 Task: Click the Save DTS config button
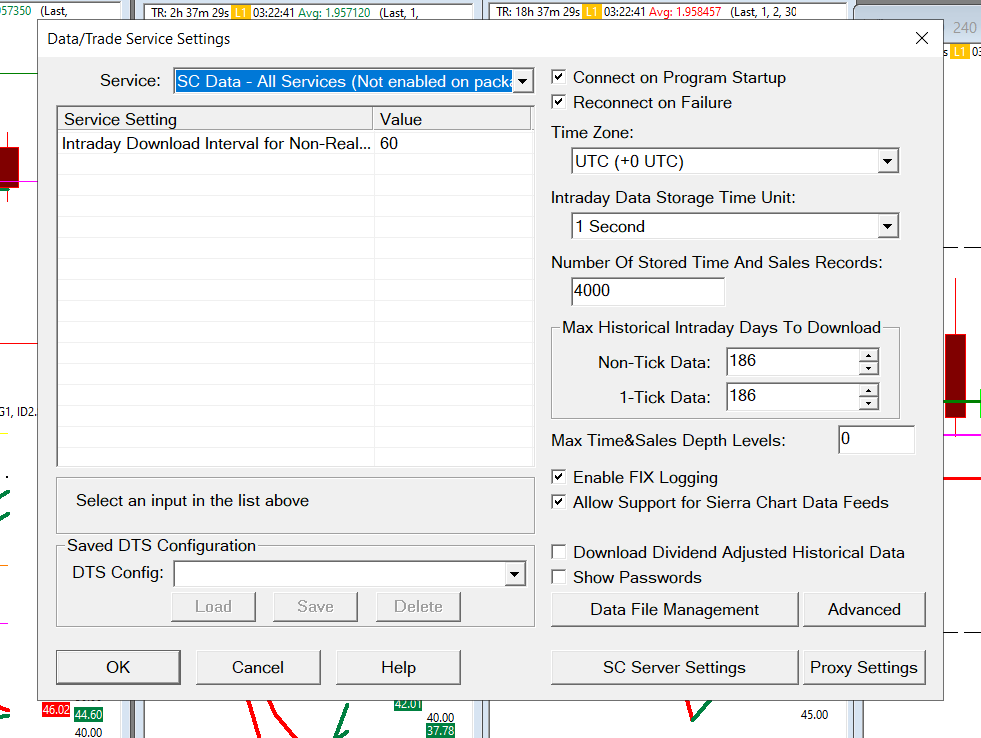[315, 607]
